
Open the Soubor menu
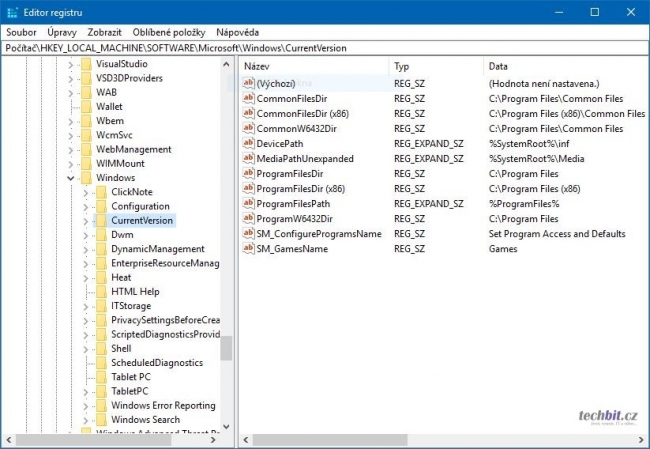click(x=21, y=32)
